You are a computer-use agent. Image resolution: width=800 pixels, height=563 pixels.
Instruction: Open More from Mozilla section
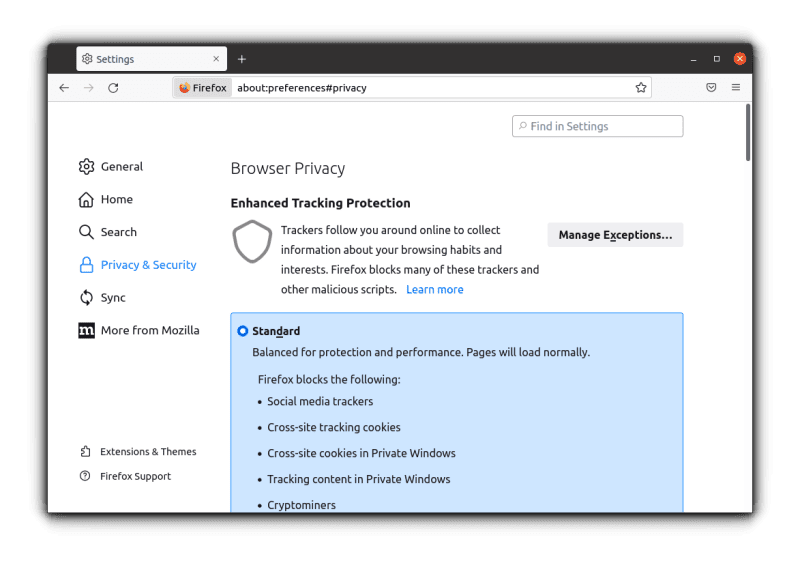coord(149,331)
